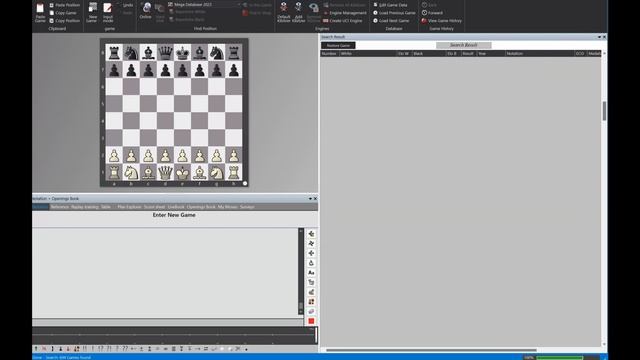This screenshot has height=360, width=640.
Task: Insert the '!!' annotation symbol
Action: (x=84, y=349)
